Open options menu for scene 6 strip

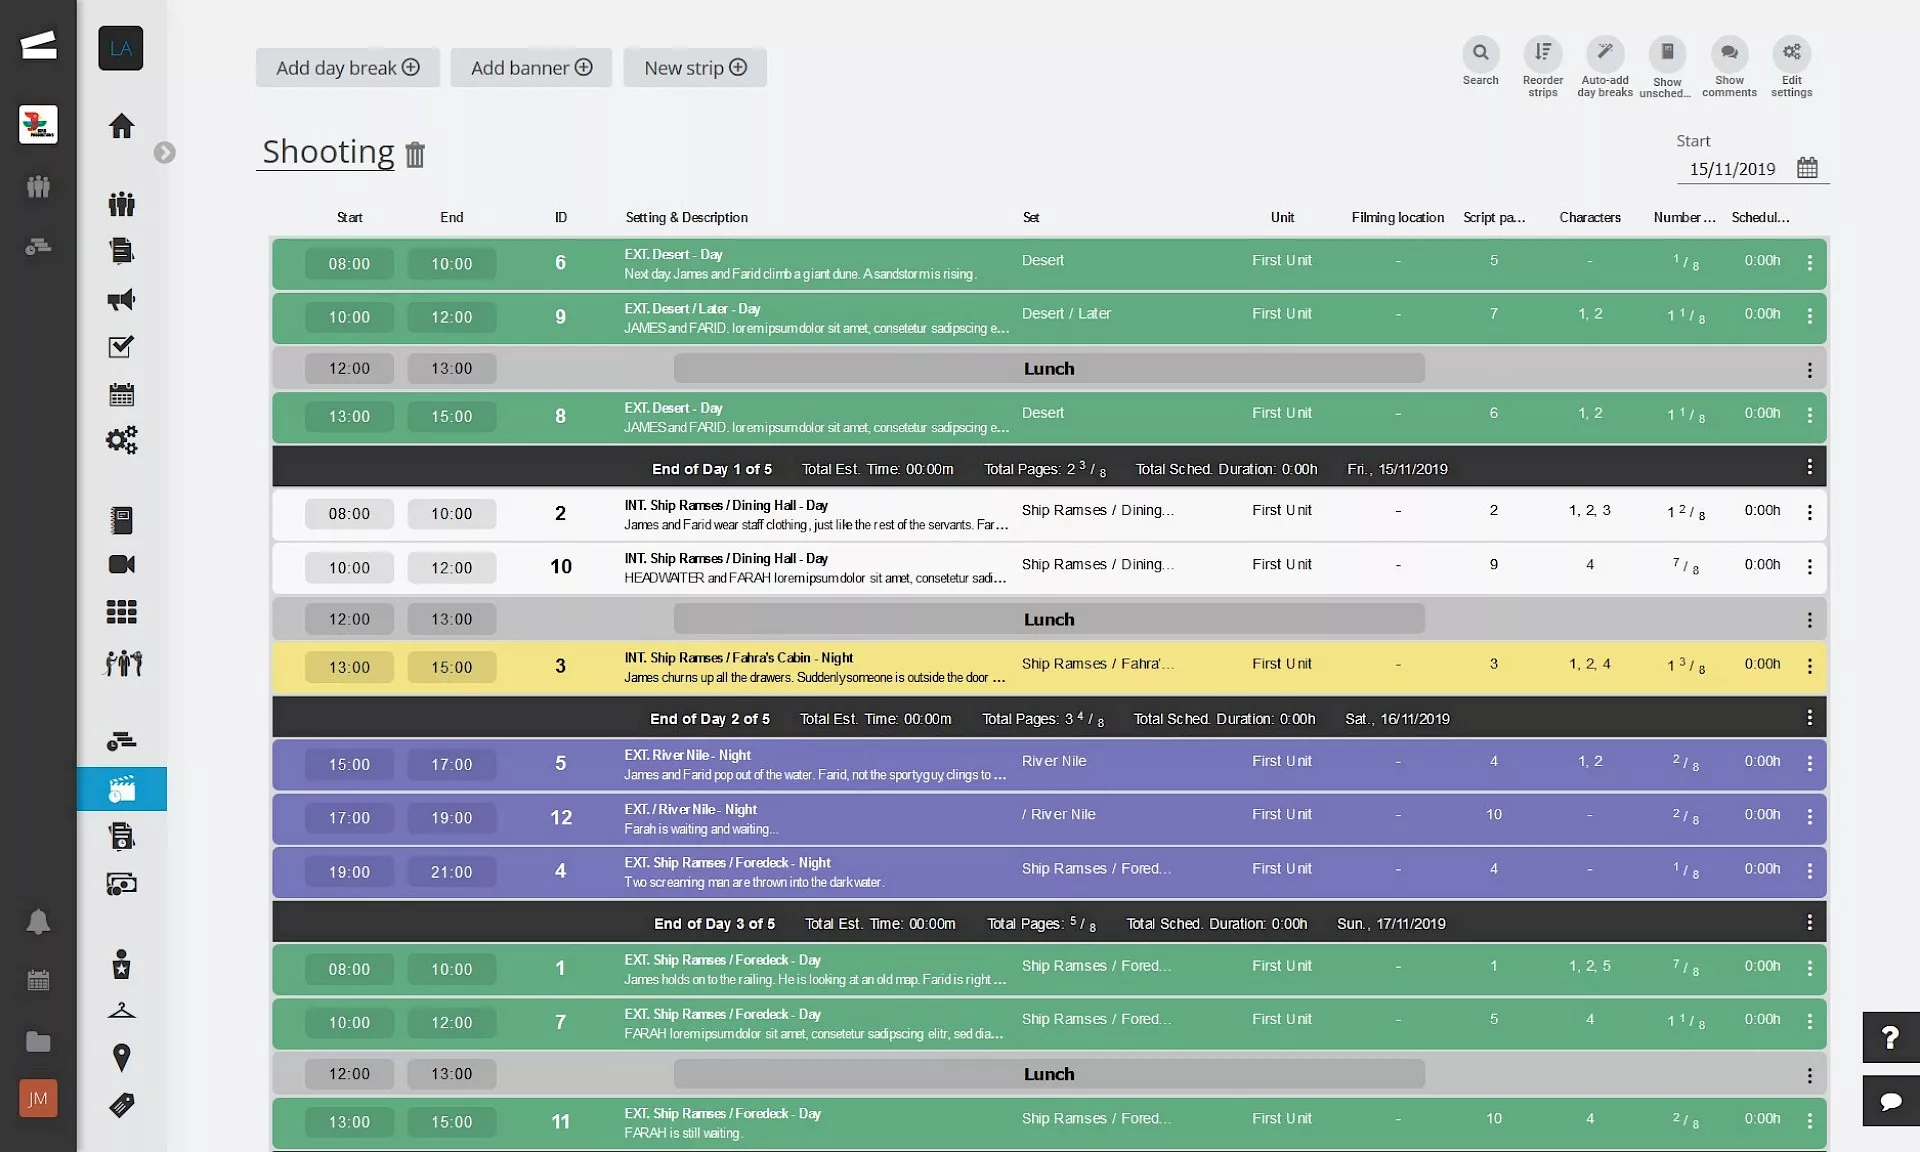(1809, 263)
